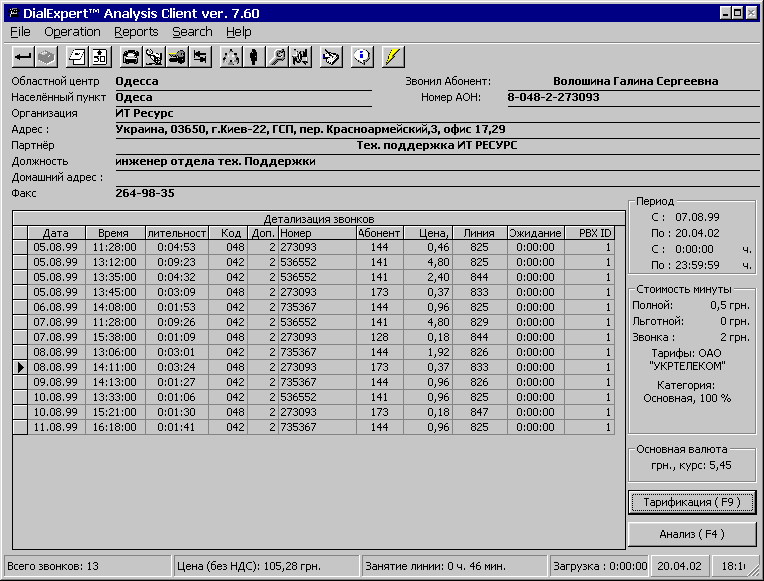Click the PBX ID column header
The width and height of the screenshot is (764, 581).
589,233
